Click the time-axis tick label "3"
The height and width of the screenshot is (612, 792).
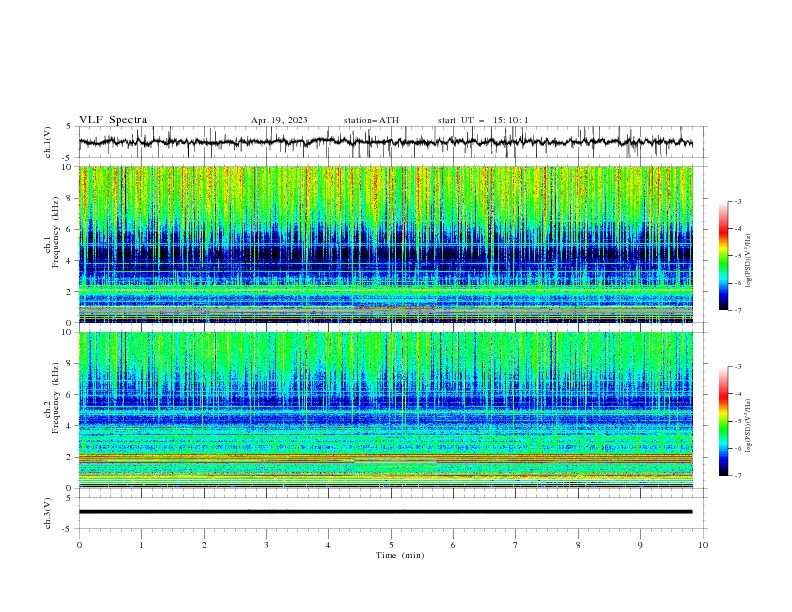pyautogui.click(x=266, y=545)
